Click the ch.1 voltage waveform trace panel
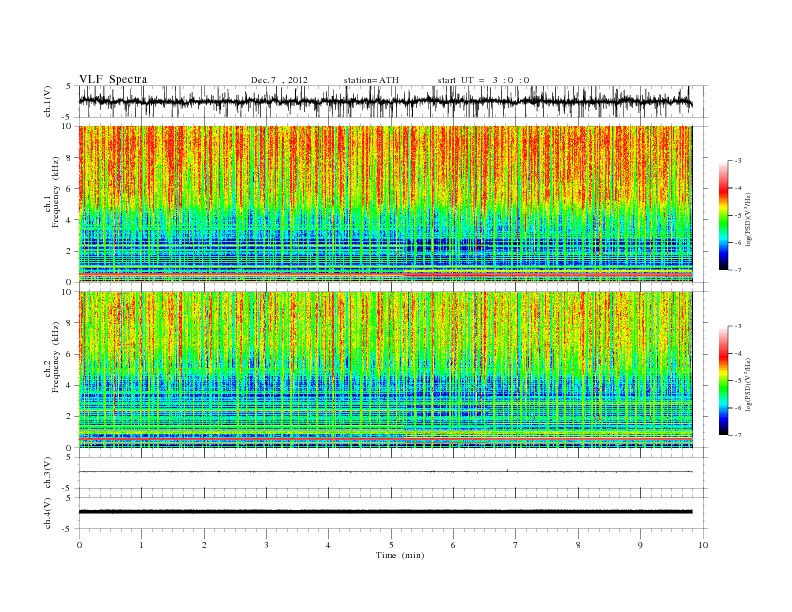792x612 pixels. point(393,102)
